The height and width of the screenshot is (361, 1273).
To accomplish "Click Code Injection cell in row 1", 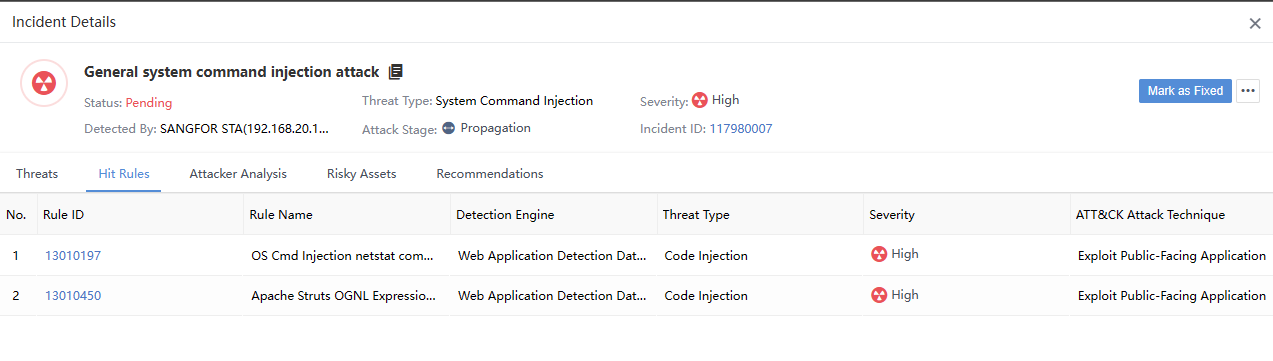I will [706, 256].
